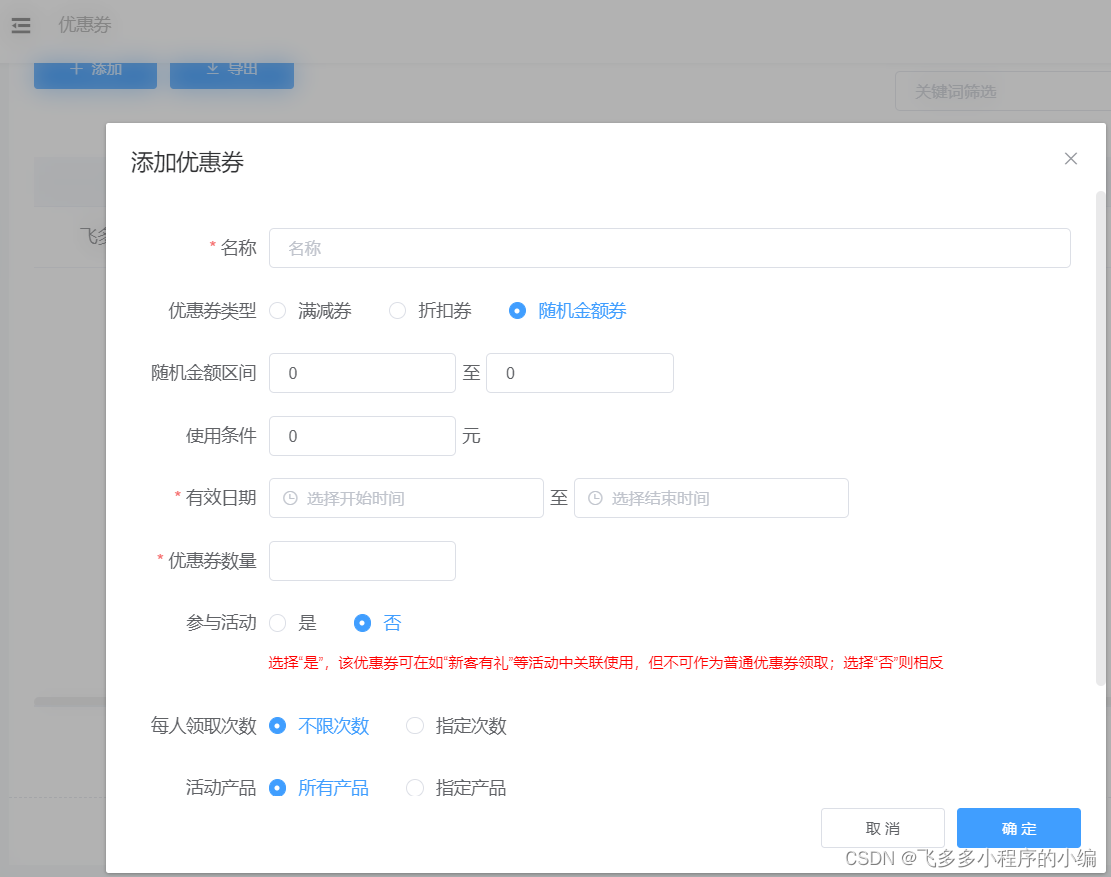Open the 选择开始时间 date picker
This screenshot has width=1111, height=877.
pyautogui.click(x=406, y=498)
